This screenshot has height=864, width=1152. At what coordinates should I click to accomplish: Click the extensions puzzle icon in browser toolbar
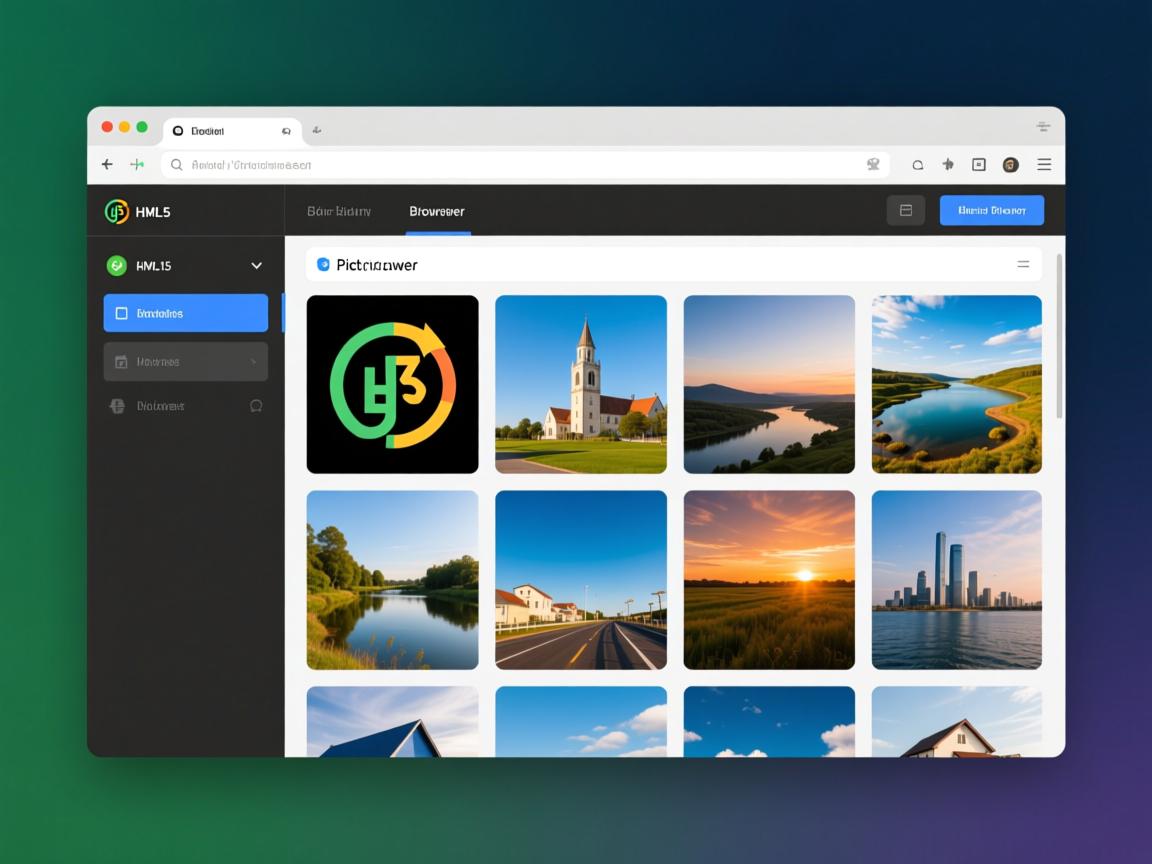tap(947, 164)
